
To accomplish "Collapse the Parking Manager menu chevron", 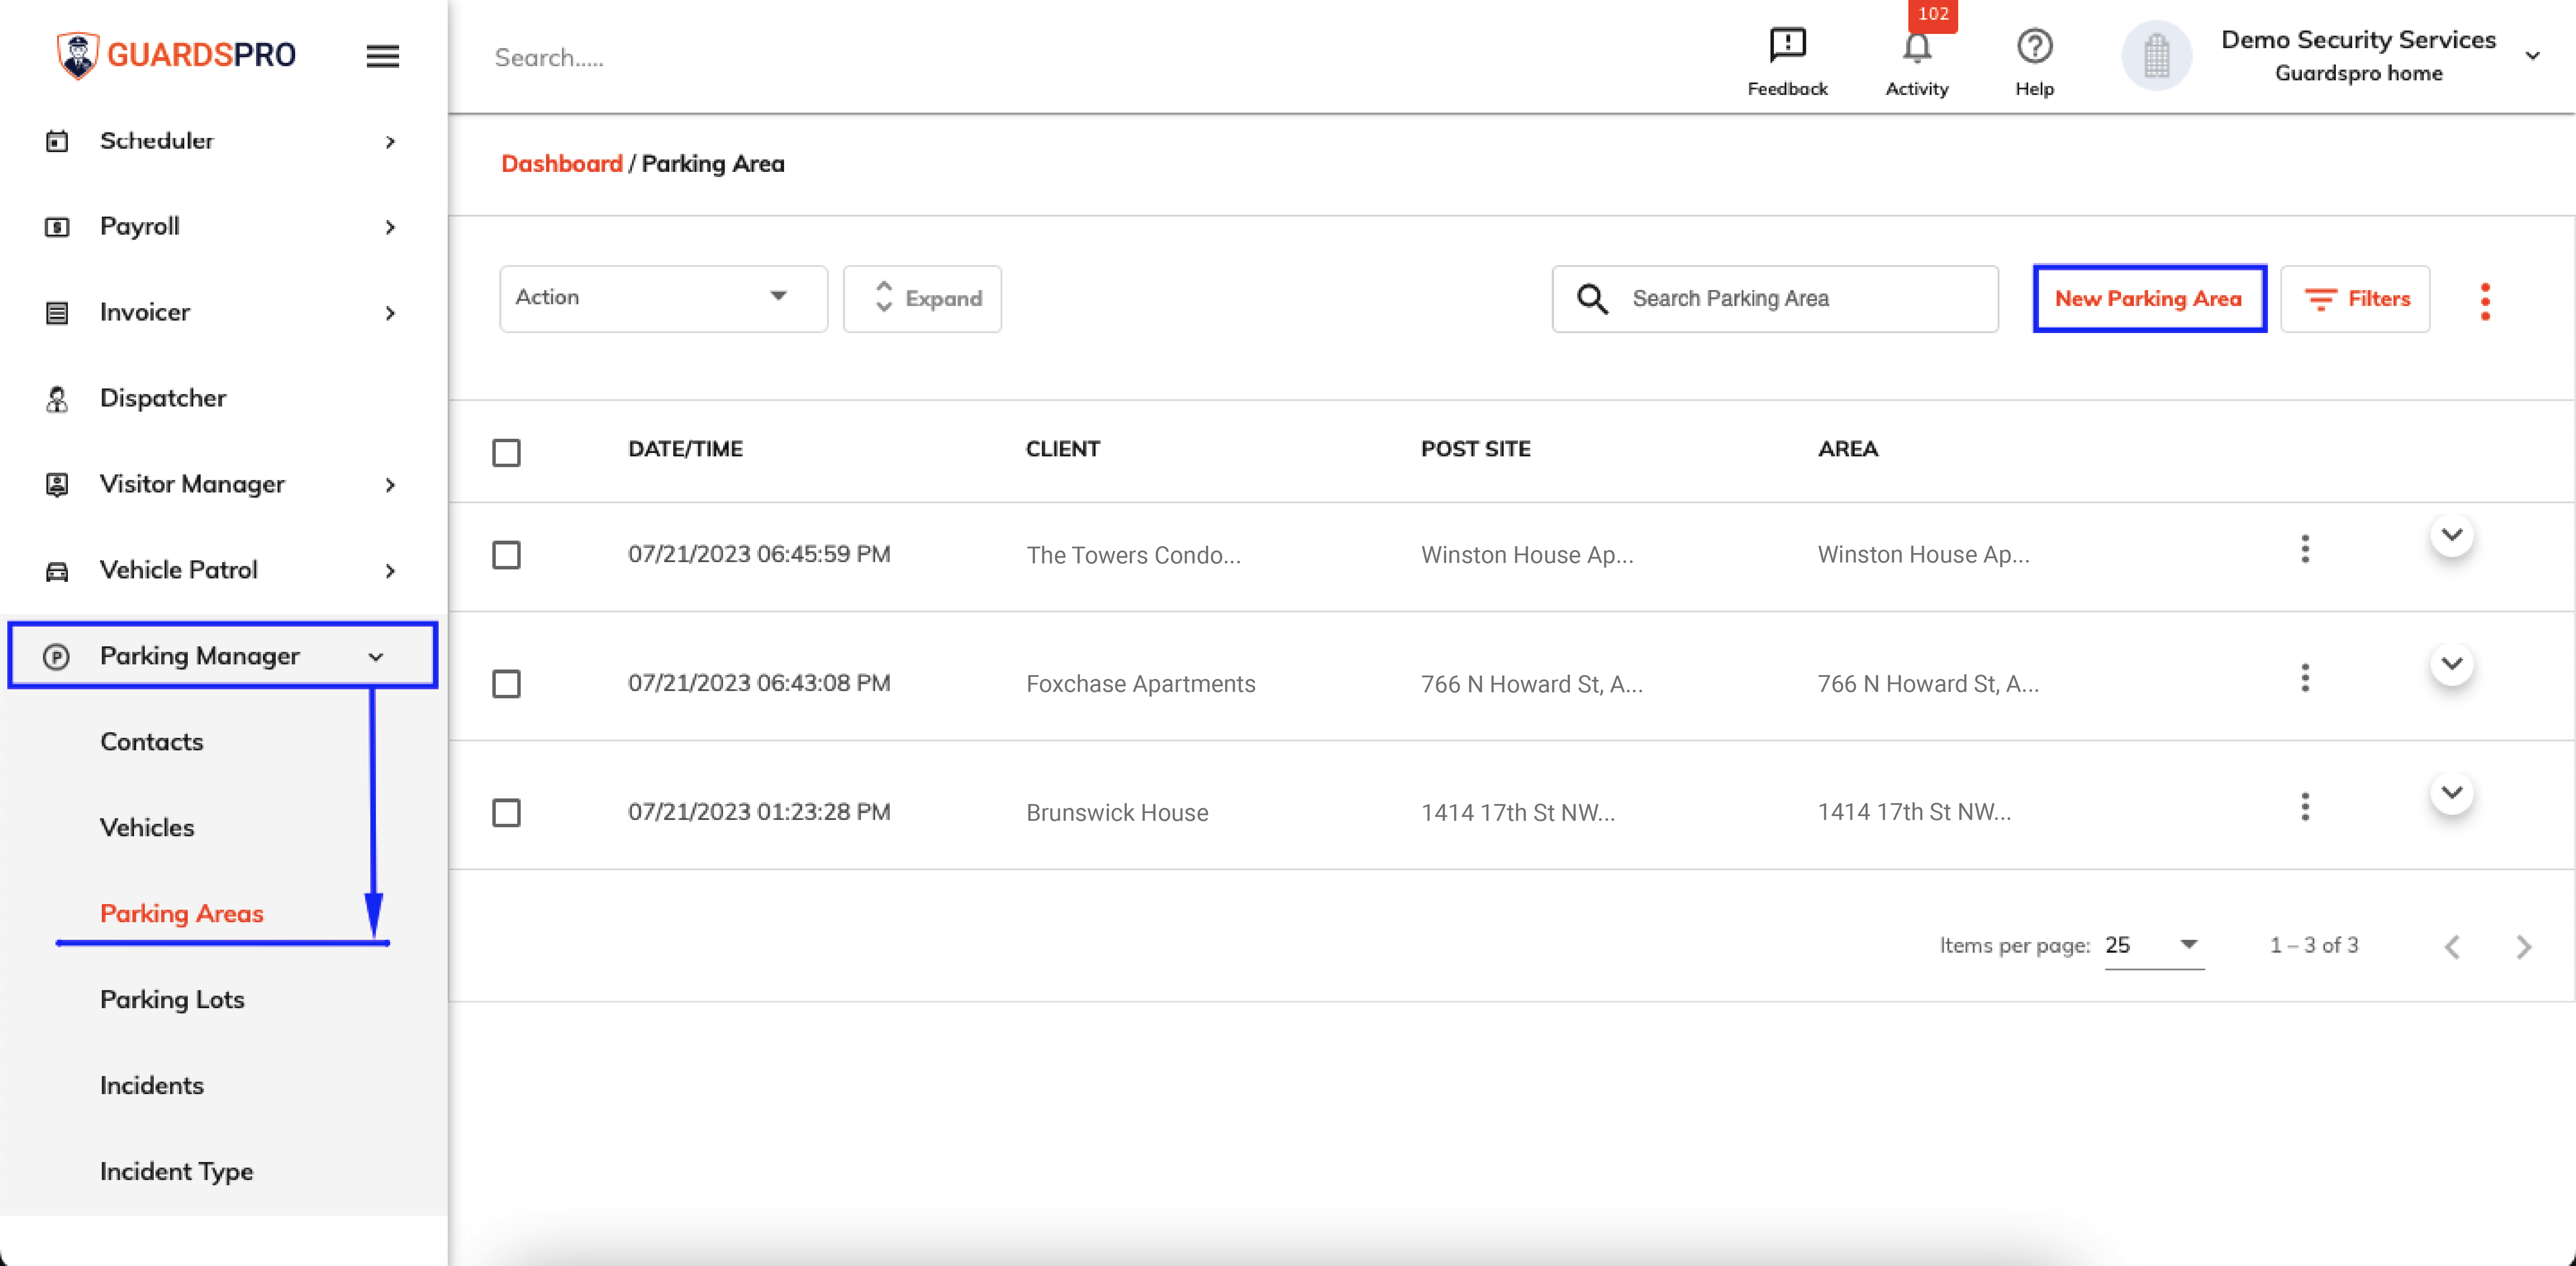I will click(x=376, y=658).
